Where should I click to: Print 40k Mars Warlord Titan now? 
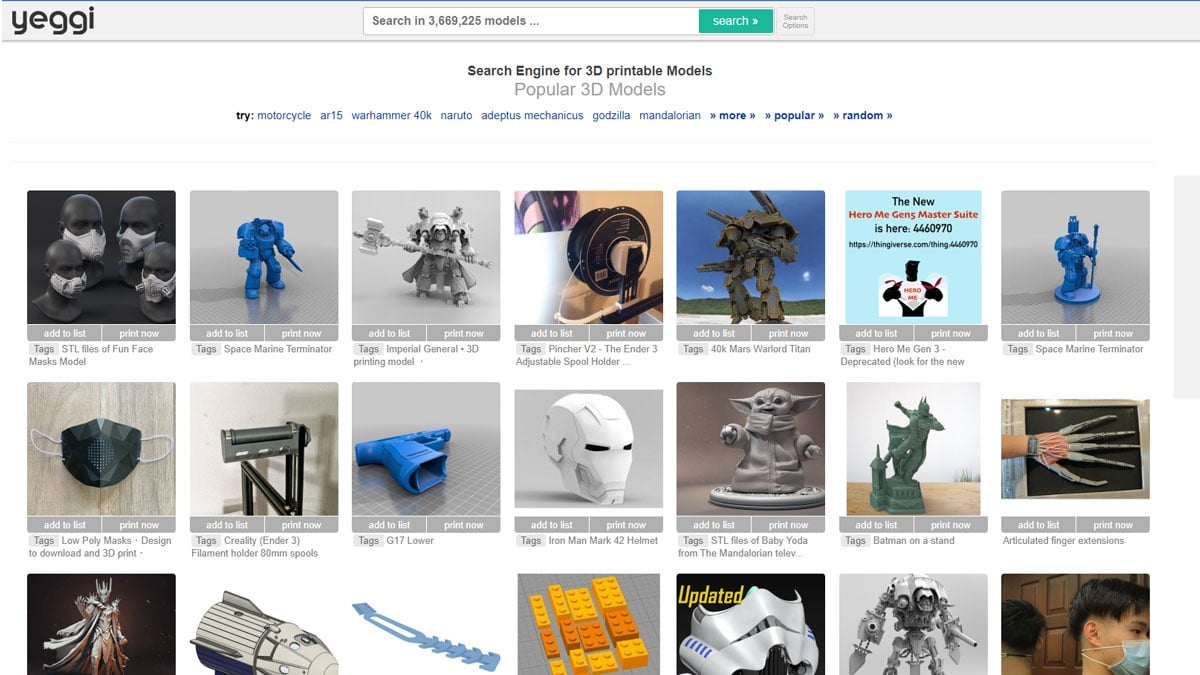pyautogui.click(x=789, y=334)
